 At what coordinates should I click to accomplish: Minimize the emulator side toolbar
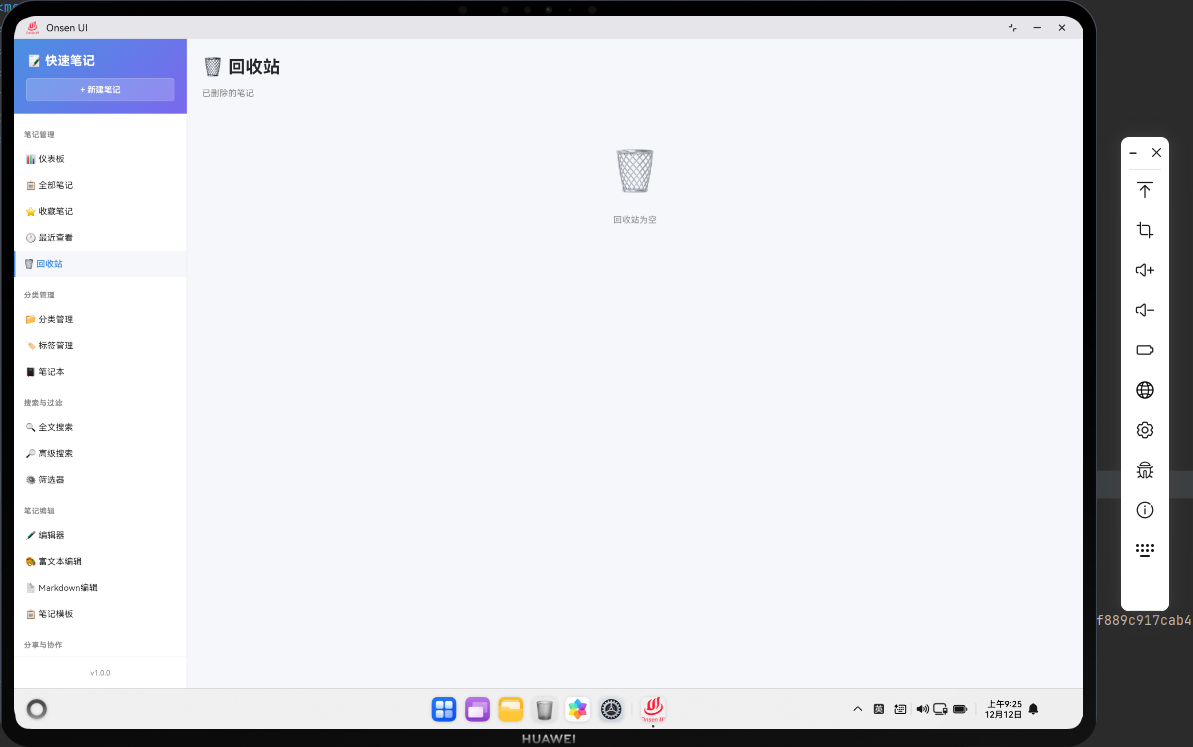[x=1133, y=153]
